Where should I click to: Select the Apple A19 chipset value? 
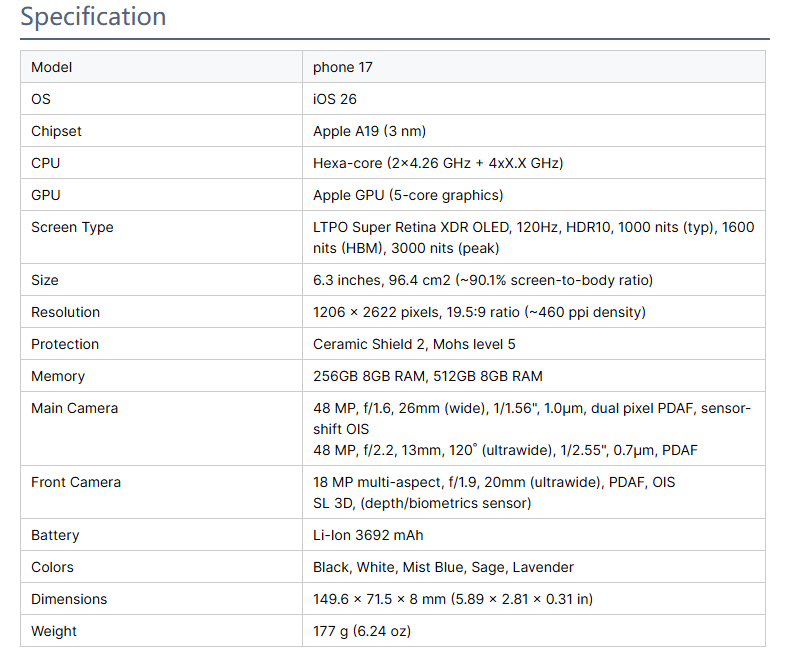click(370, 131)
